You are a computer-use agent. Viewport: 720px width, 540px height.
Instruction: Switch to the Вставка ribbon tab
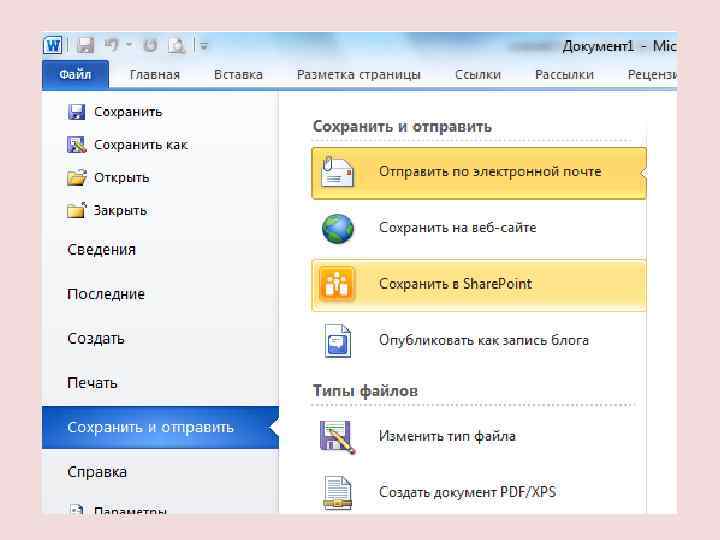point(238,74)
